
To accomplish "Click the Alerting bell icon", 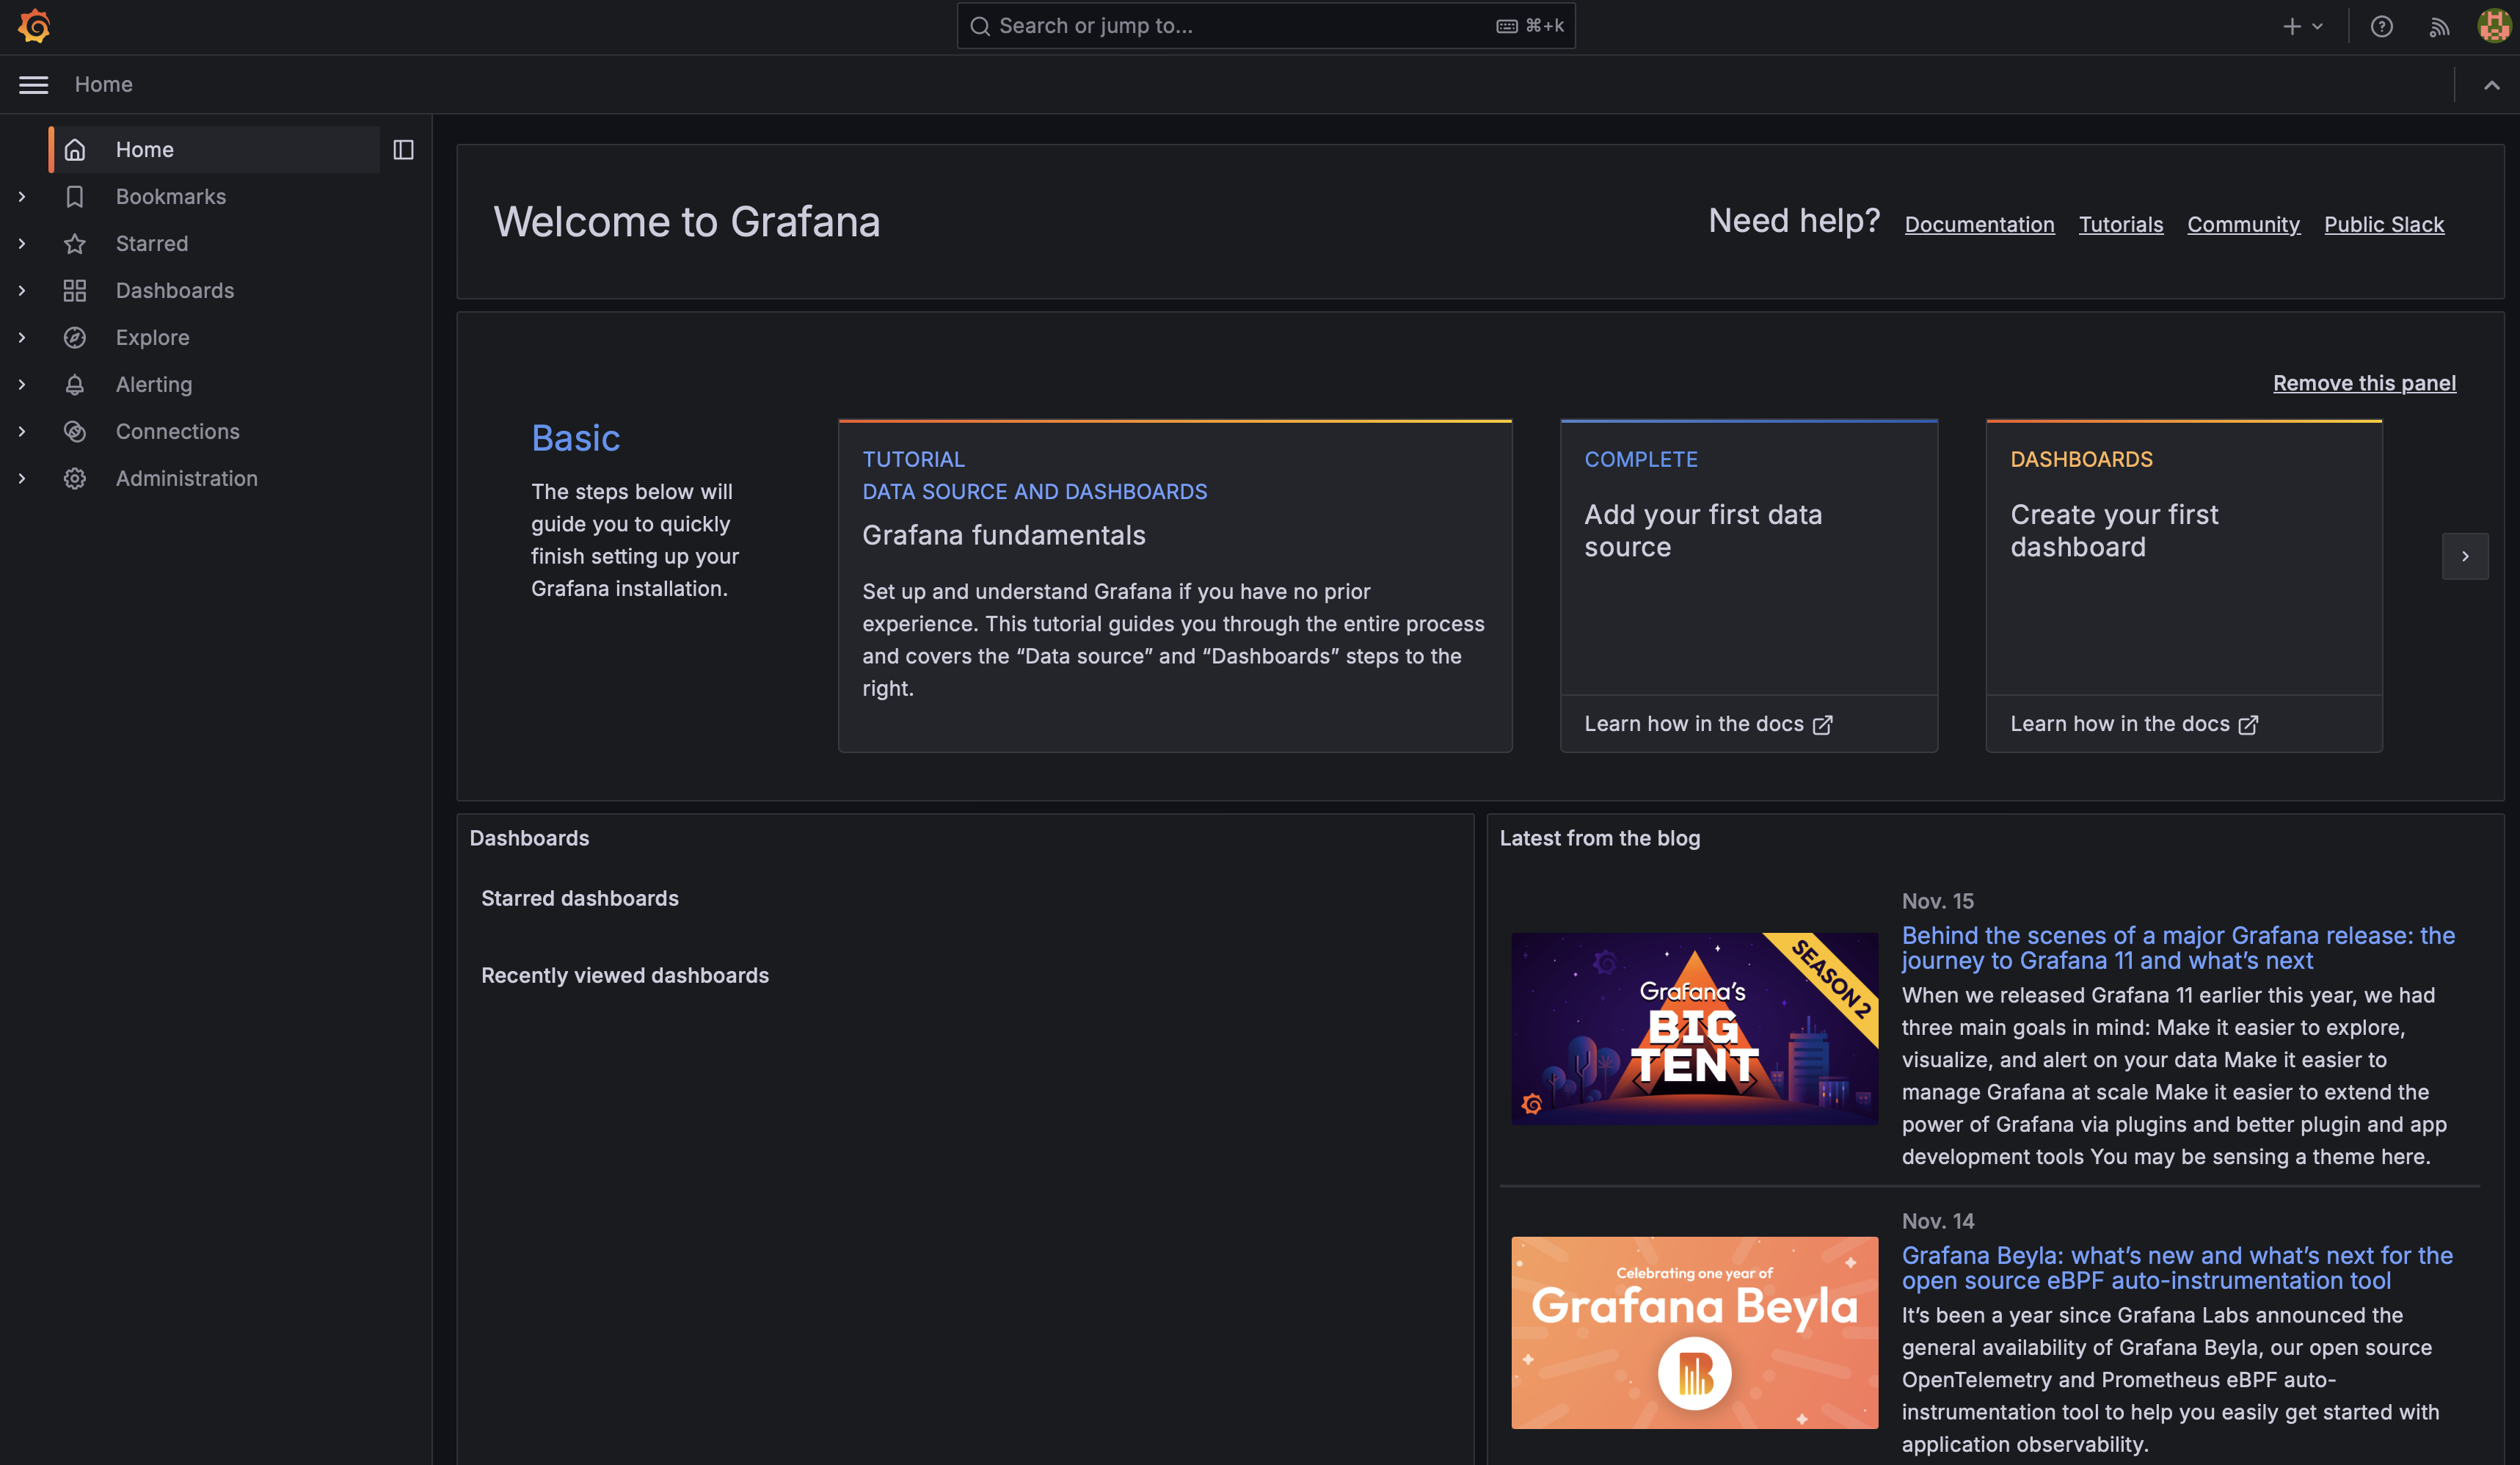I will click(x=75, y=385).
